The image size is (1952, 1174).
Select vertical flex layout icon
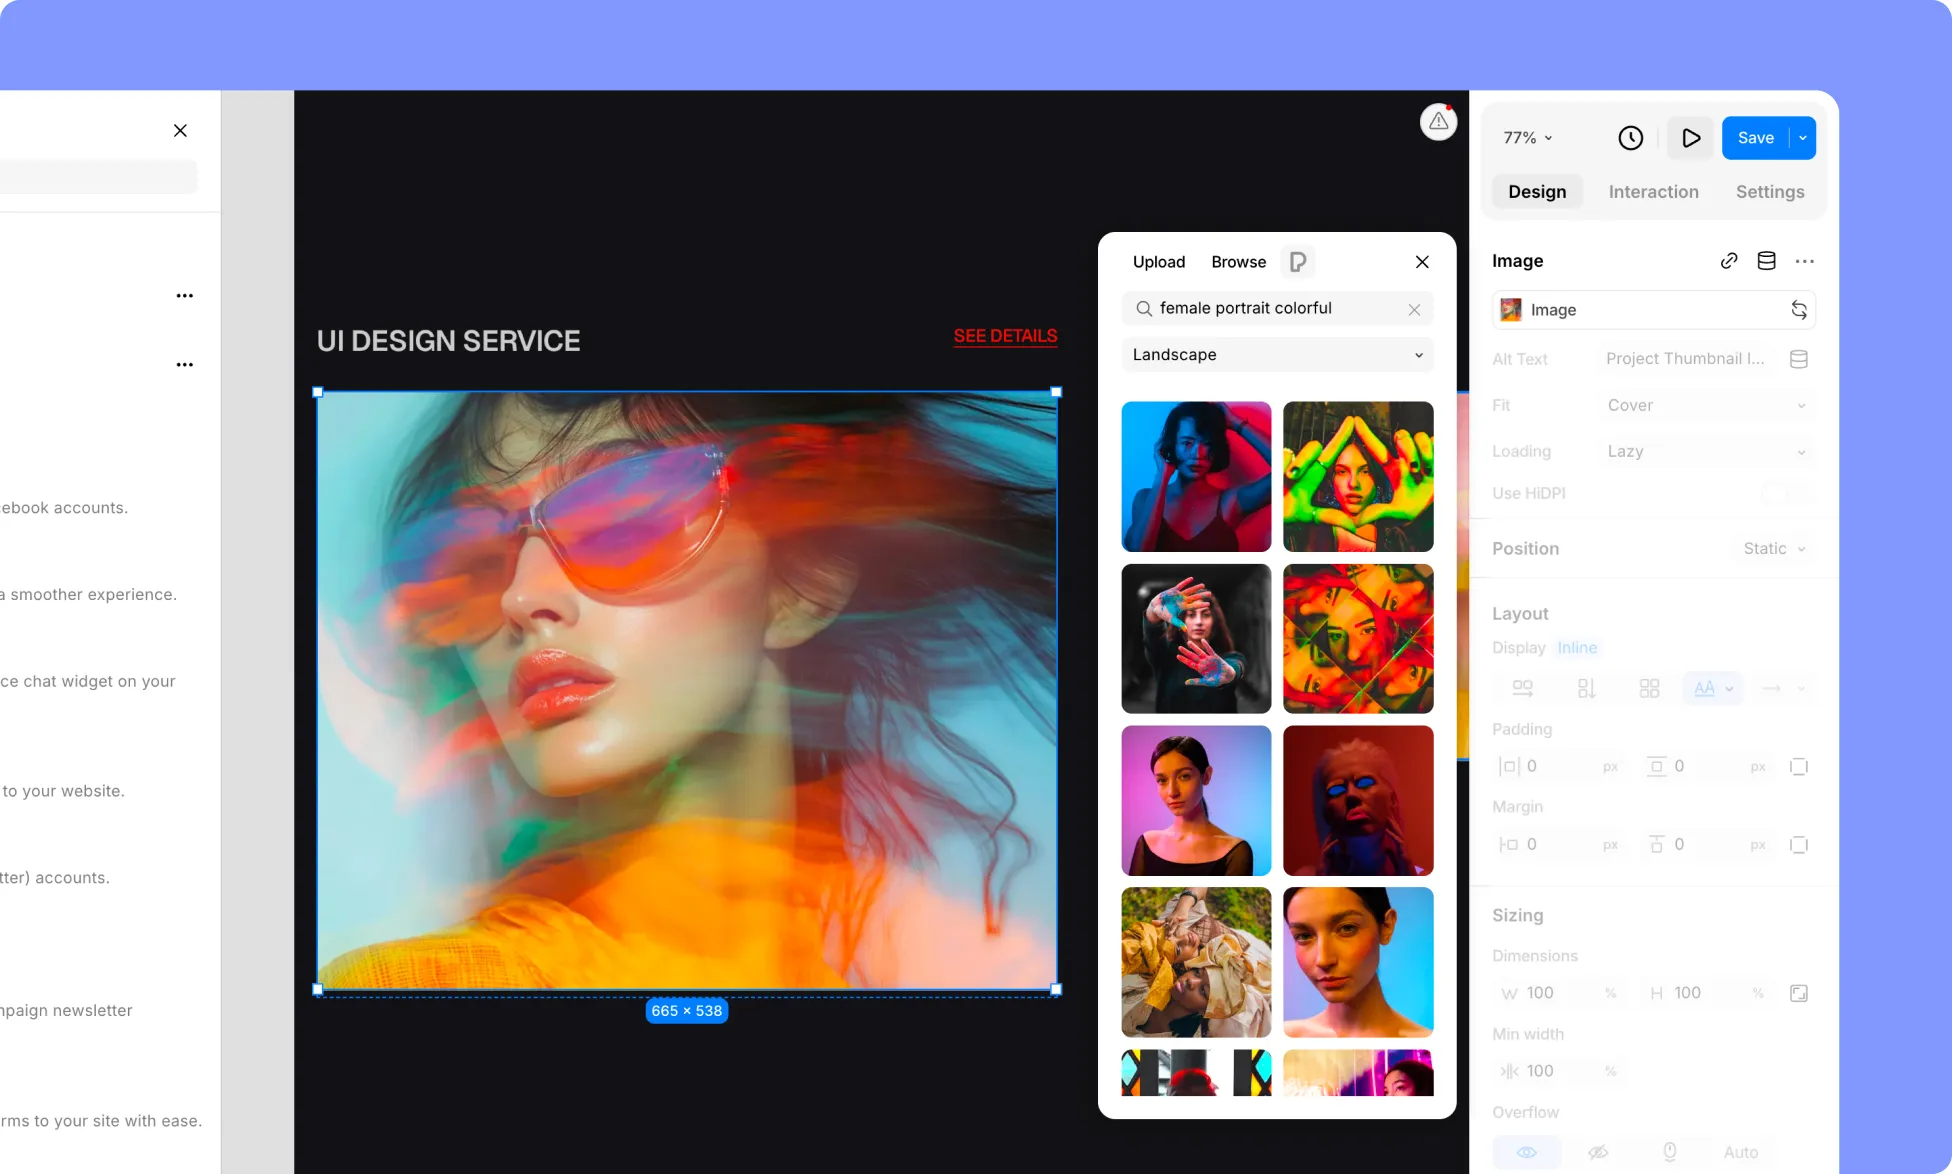click(x=1586, y=689)
